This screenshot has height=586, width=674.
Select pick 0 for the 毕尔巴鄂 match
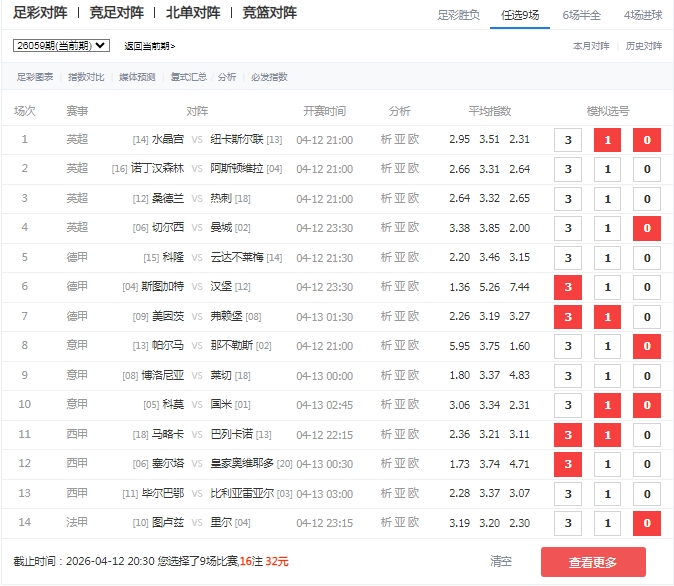coord(646,494)
